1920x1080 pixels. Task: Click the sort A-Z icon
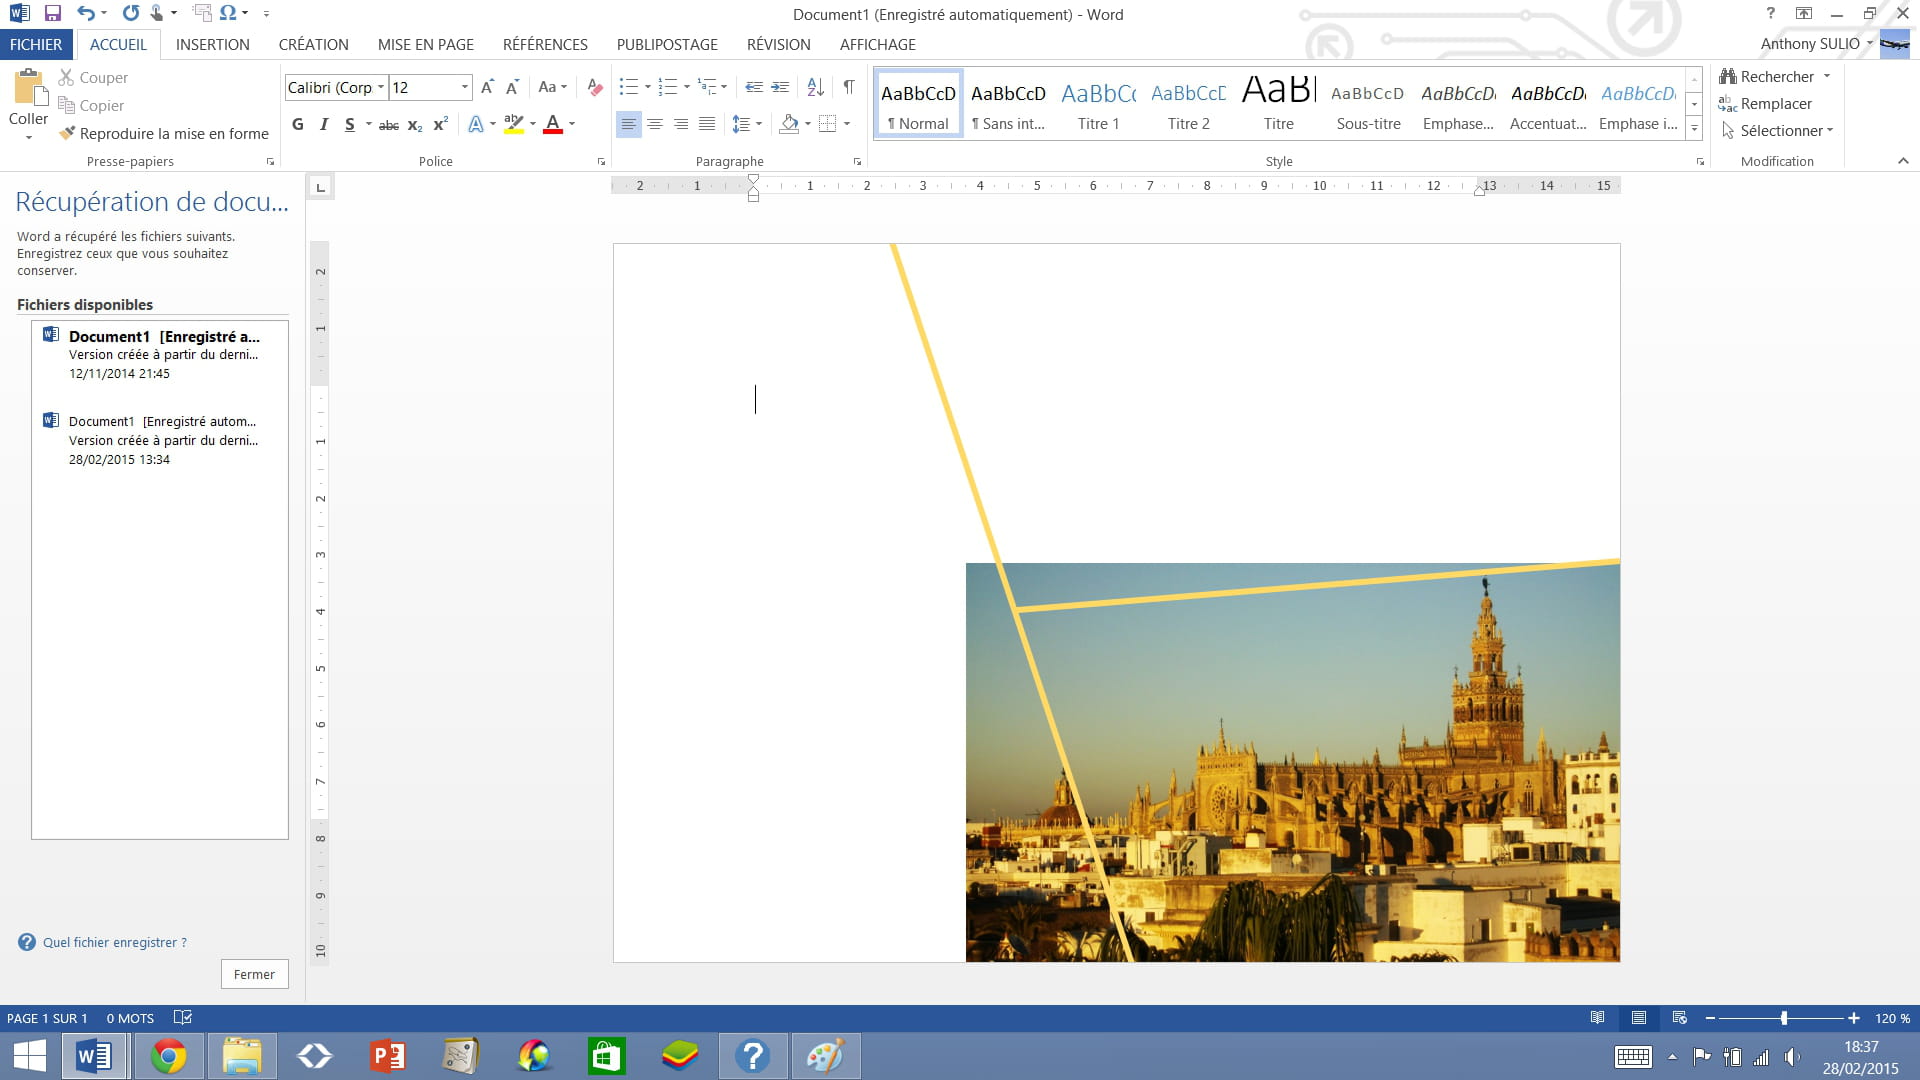[x=815, y=87]
